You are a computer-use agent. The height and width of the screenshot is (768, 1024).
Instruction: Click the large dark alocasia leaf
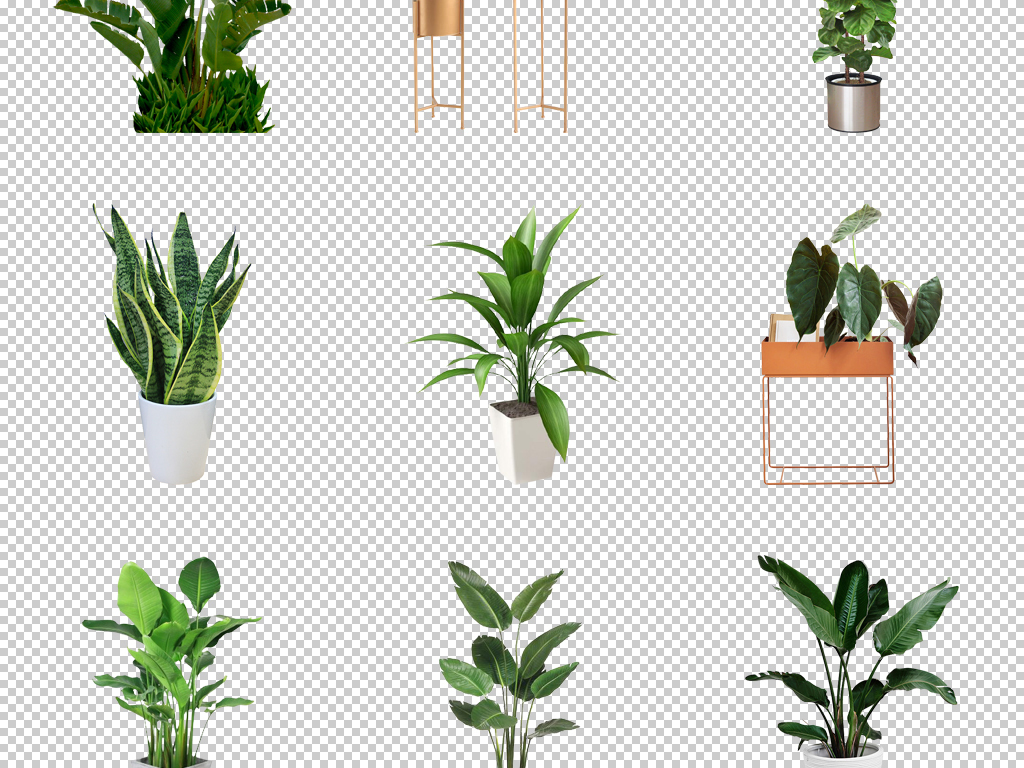811,285
